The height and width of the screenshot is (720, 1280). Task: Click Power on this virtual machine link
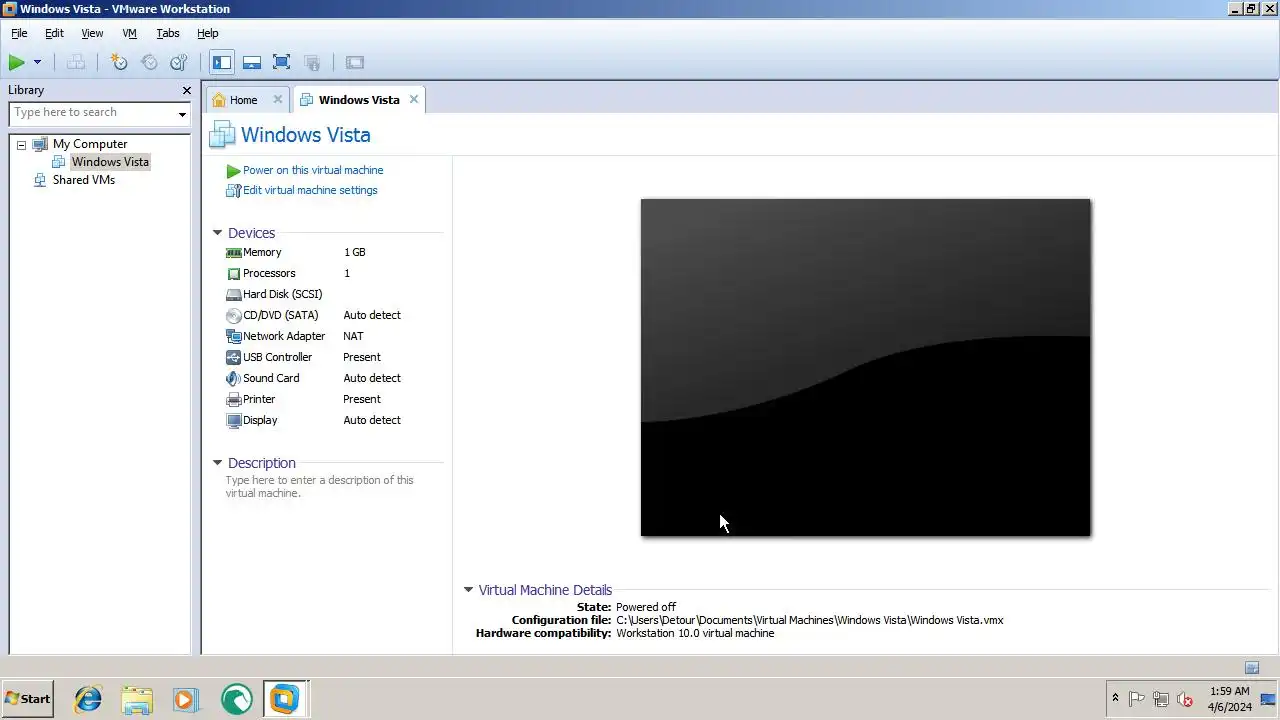[x=313, y=170]
